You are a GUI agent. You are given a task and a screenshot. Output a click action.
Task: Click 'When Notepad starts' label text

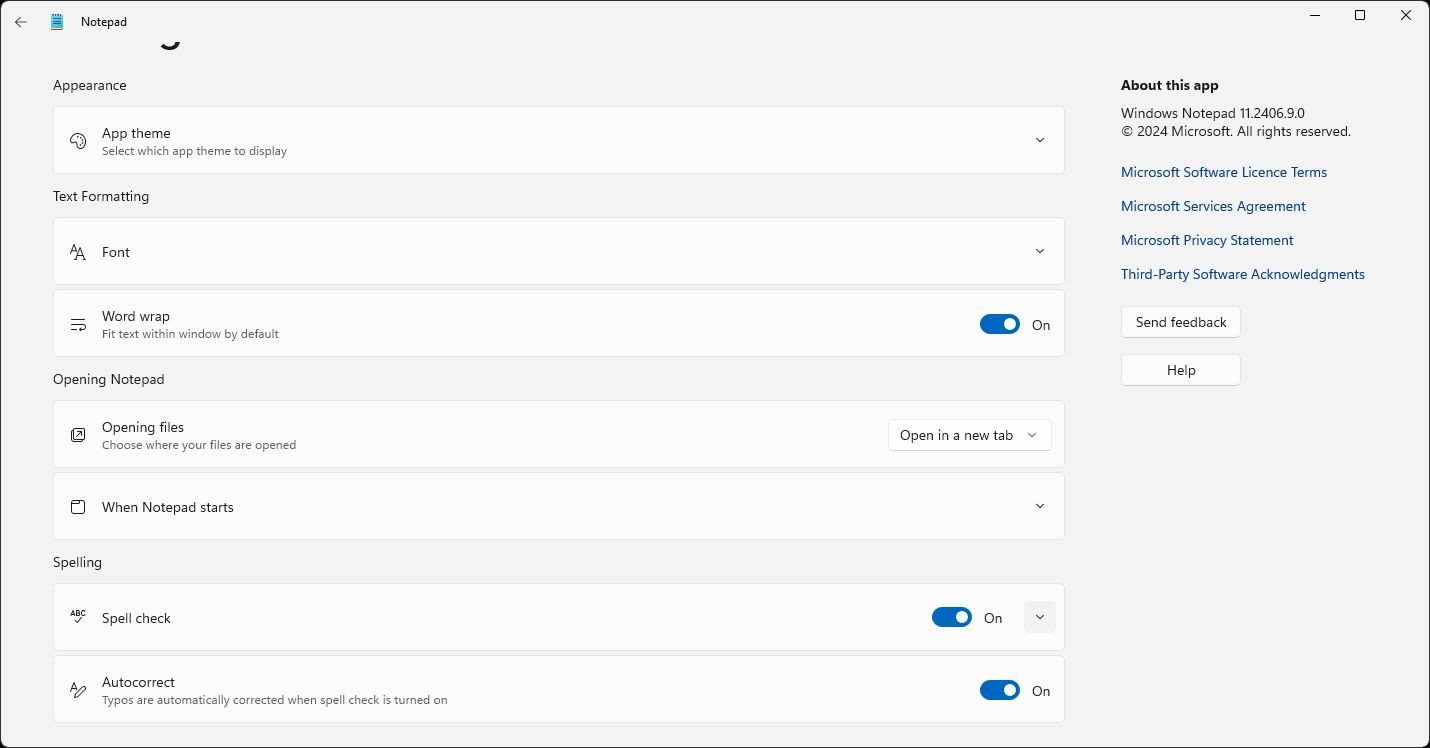168,507
